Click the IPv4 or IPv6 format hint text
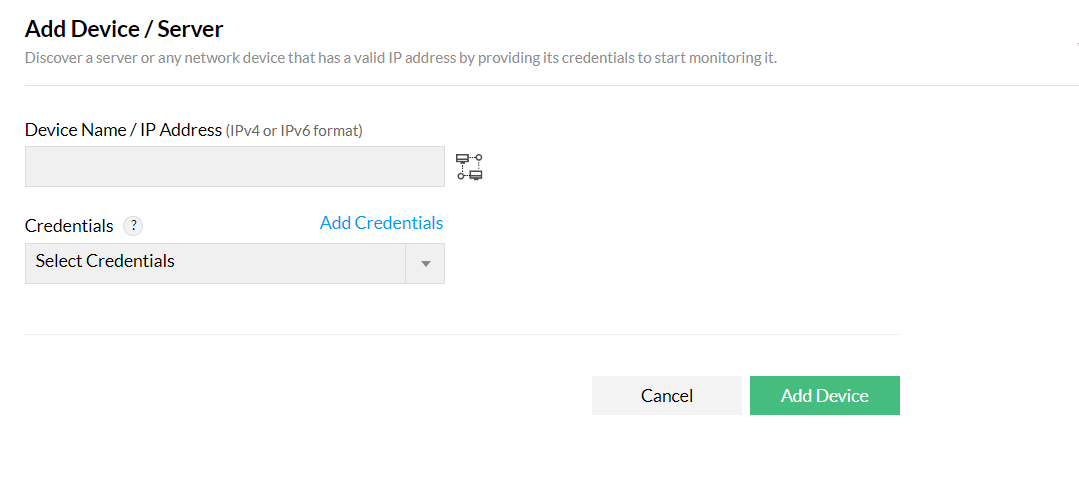1079x485 pixels. 294,130
